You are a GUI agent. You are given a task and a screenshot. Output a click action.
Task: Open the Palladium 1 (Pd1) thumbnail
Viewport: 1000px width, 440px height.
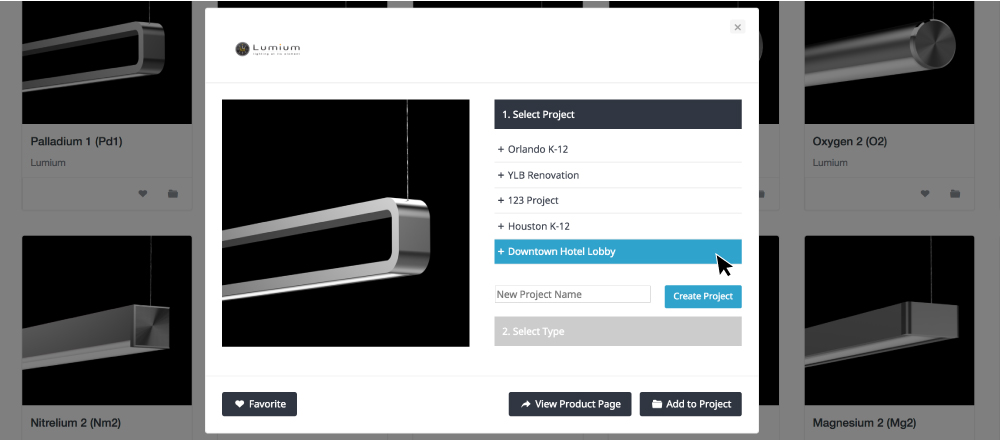coord(107,62)
